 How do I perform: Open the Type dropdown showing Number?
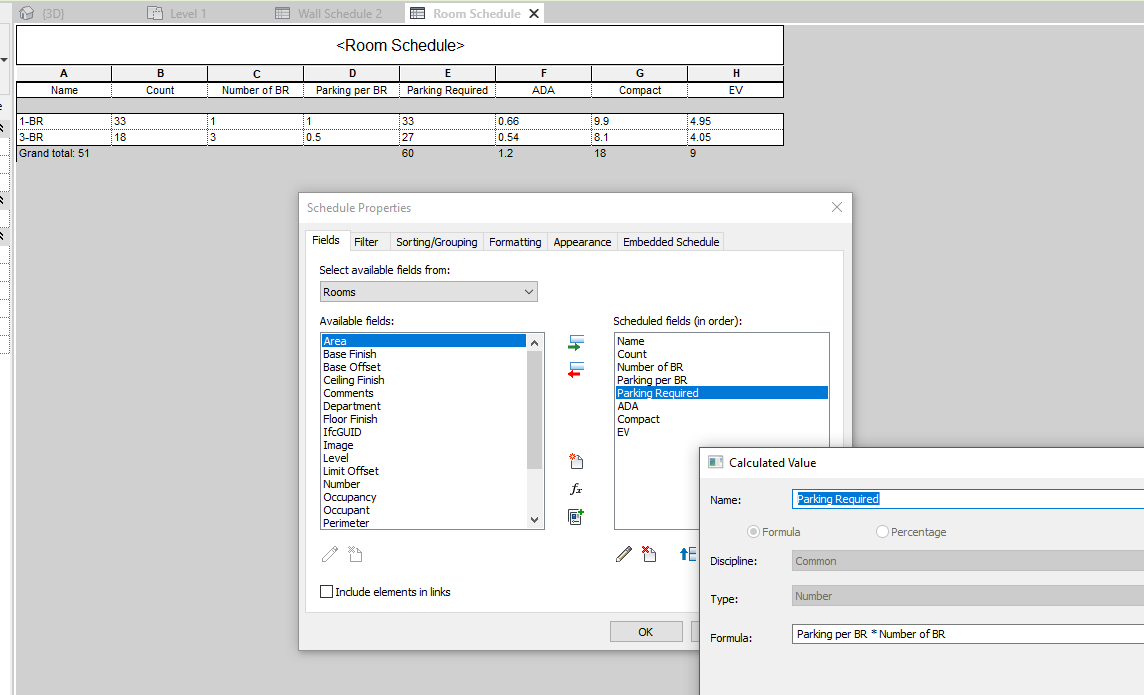pyautogui.click(x=966, y=596)
